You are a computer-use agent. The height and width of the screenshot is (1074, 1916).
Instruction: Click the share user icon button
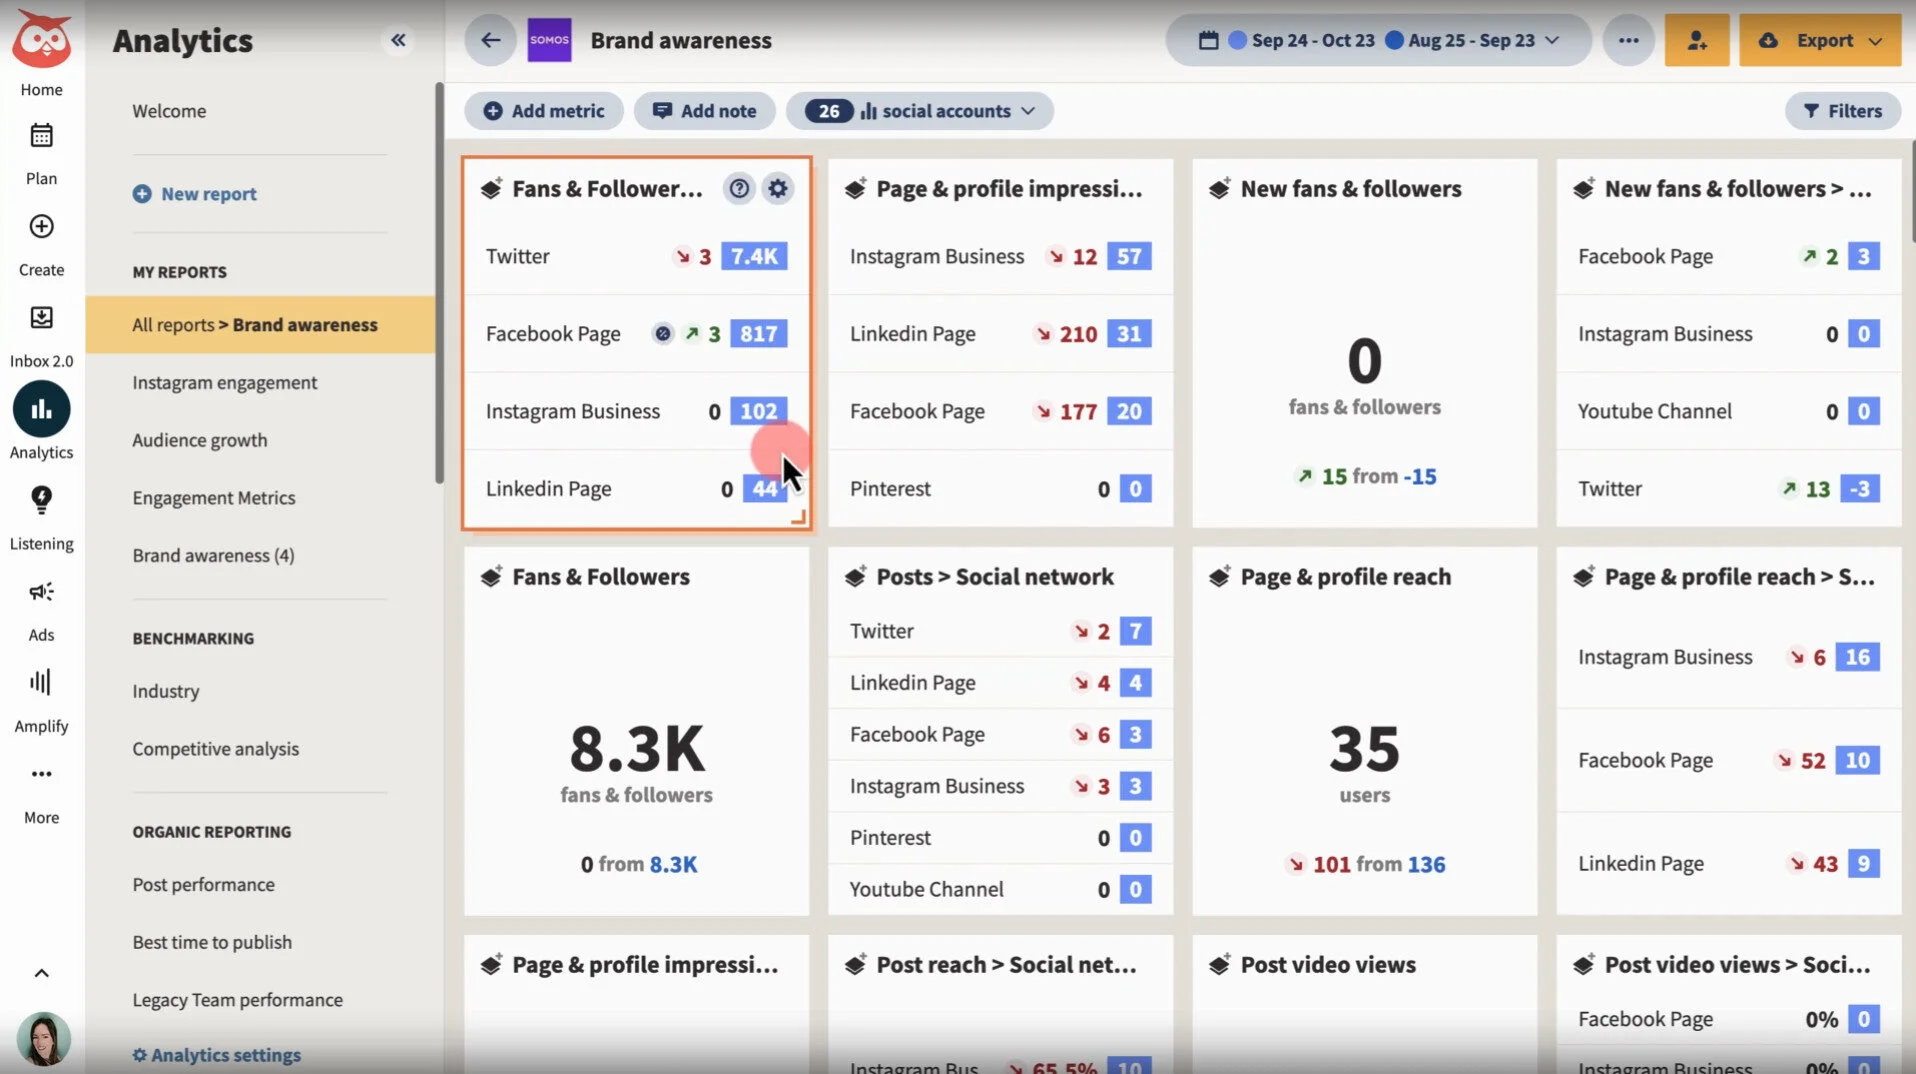tap(1697, 40)
